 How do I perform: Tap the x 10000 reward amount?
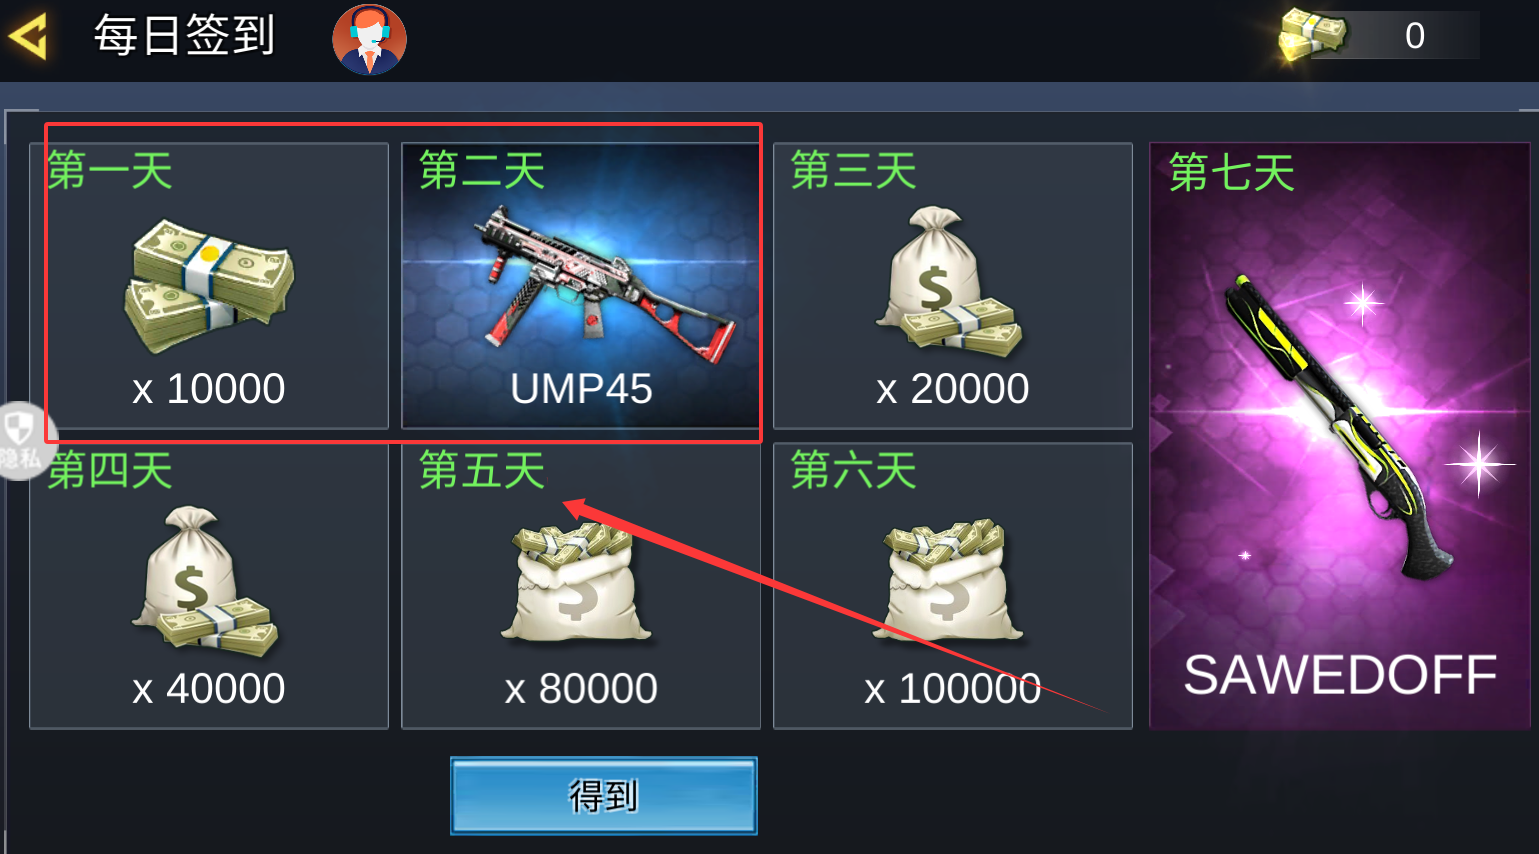pos(209,389)
